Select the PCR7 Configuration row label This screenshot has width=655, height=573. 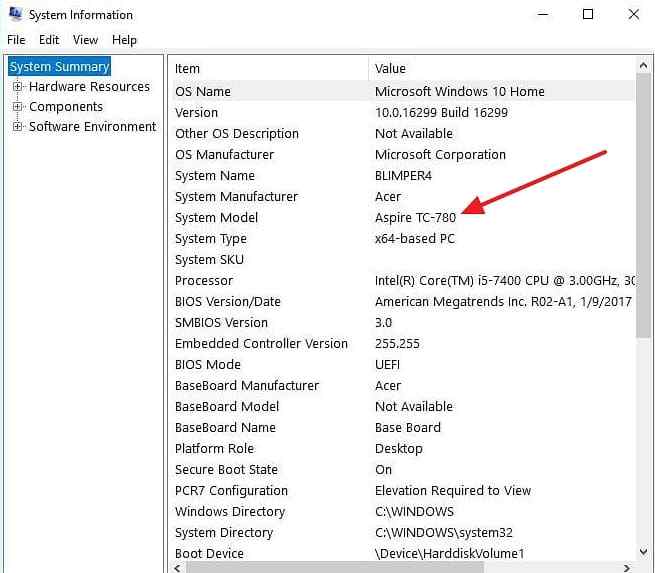(231, 491)
